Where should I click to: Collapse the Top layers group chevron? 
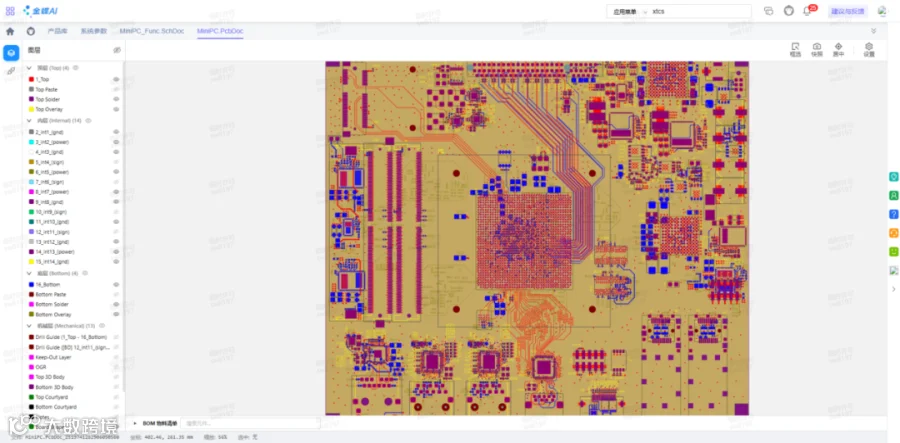point(29,68)
